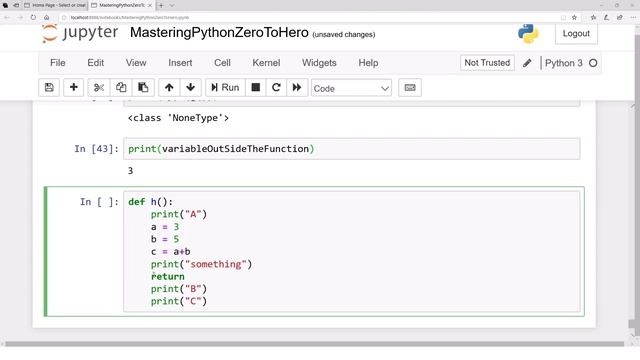Close the MasteringPythonZeroToHero browser tab
The image size is (640, 360).
pos(150,5)
